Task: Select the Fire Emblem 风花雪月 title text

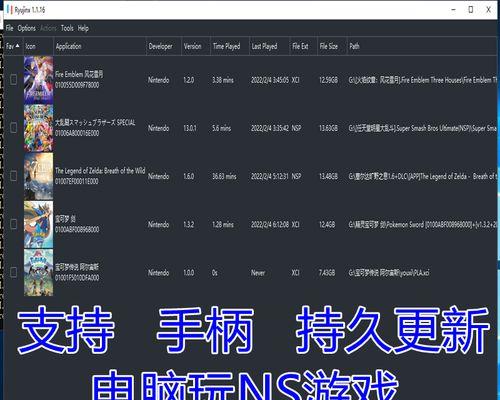Action: [x=79, y=74]
